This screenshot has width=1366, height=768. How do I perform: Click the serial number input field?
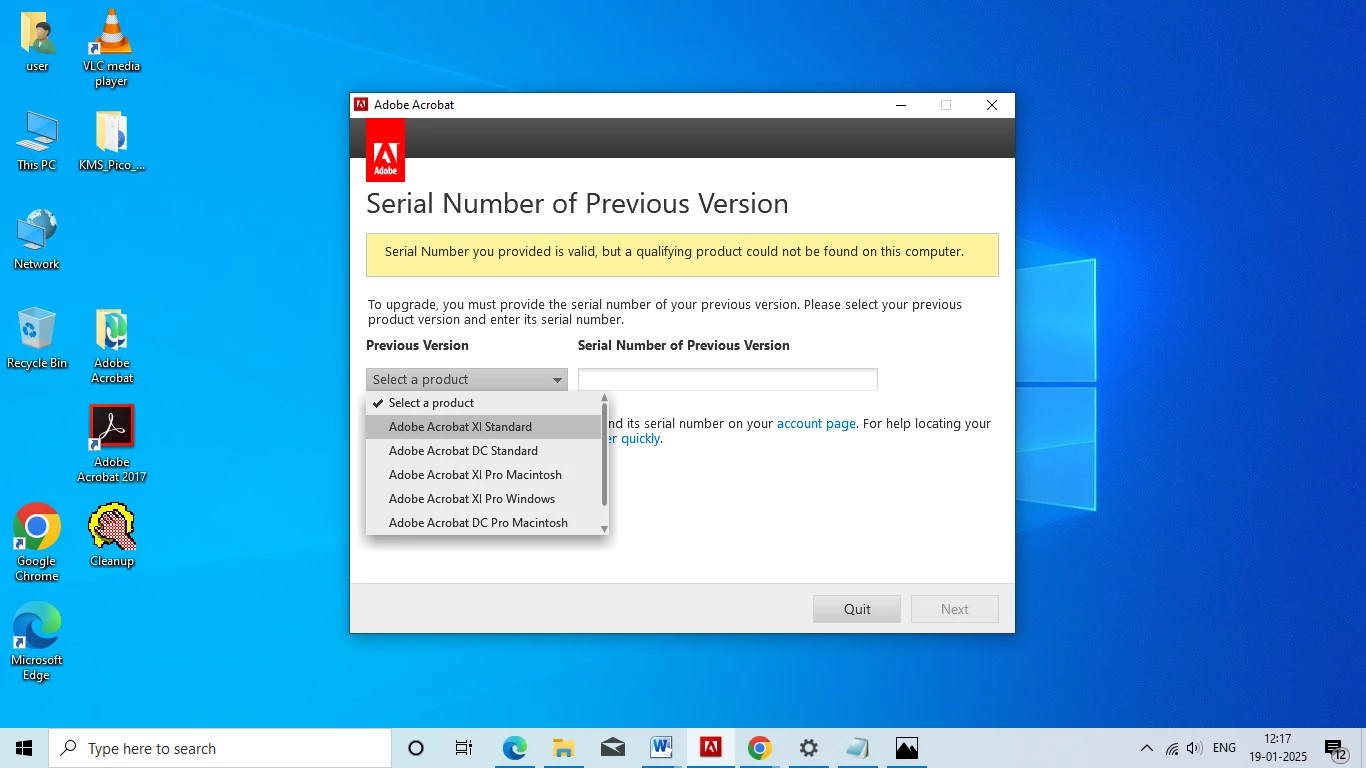728,379
